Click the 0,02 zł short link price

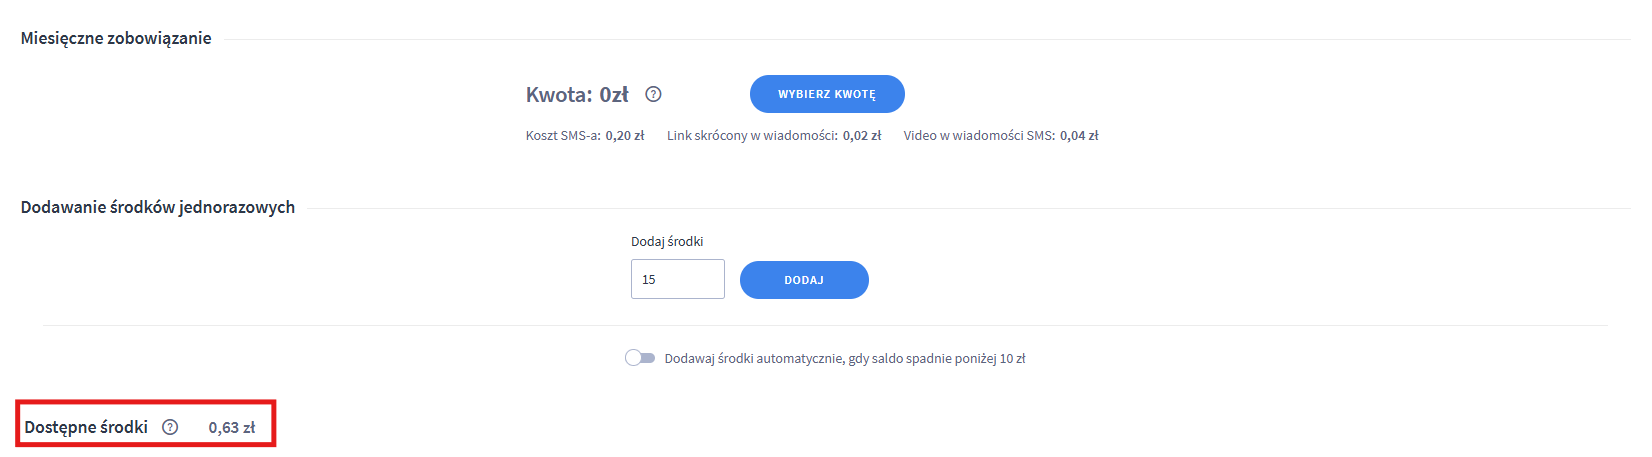862,136
